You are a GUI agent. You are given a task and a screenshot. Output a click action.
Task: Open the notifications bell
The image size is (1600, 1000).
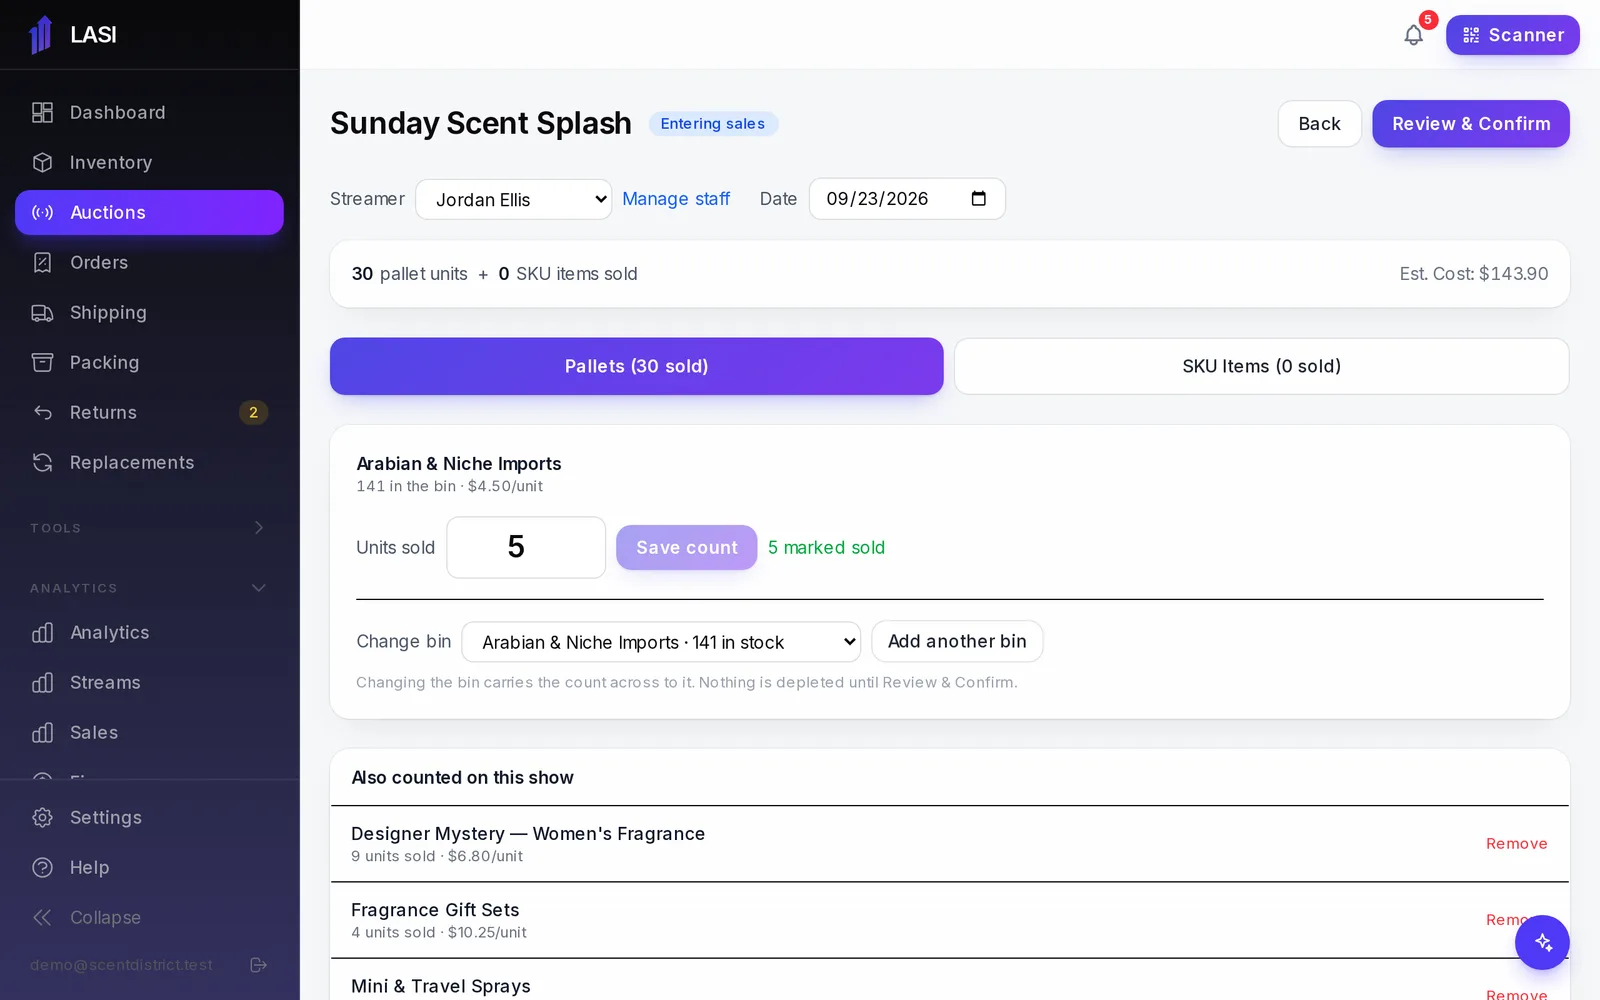[x=1413, y=35]
